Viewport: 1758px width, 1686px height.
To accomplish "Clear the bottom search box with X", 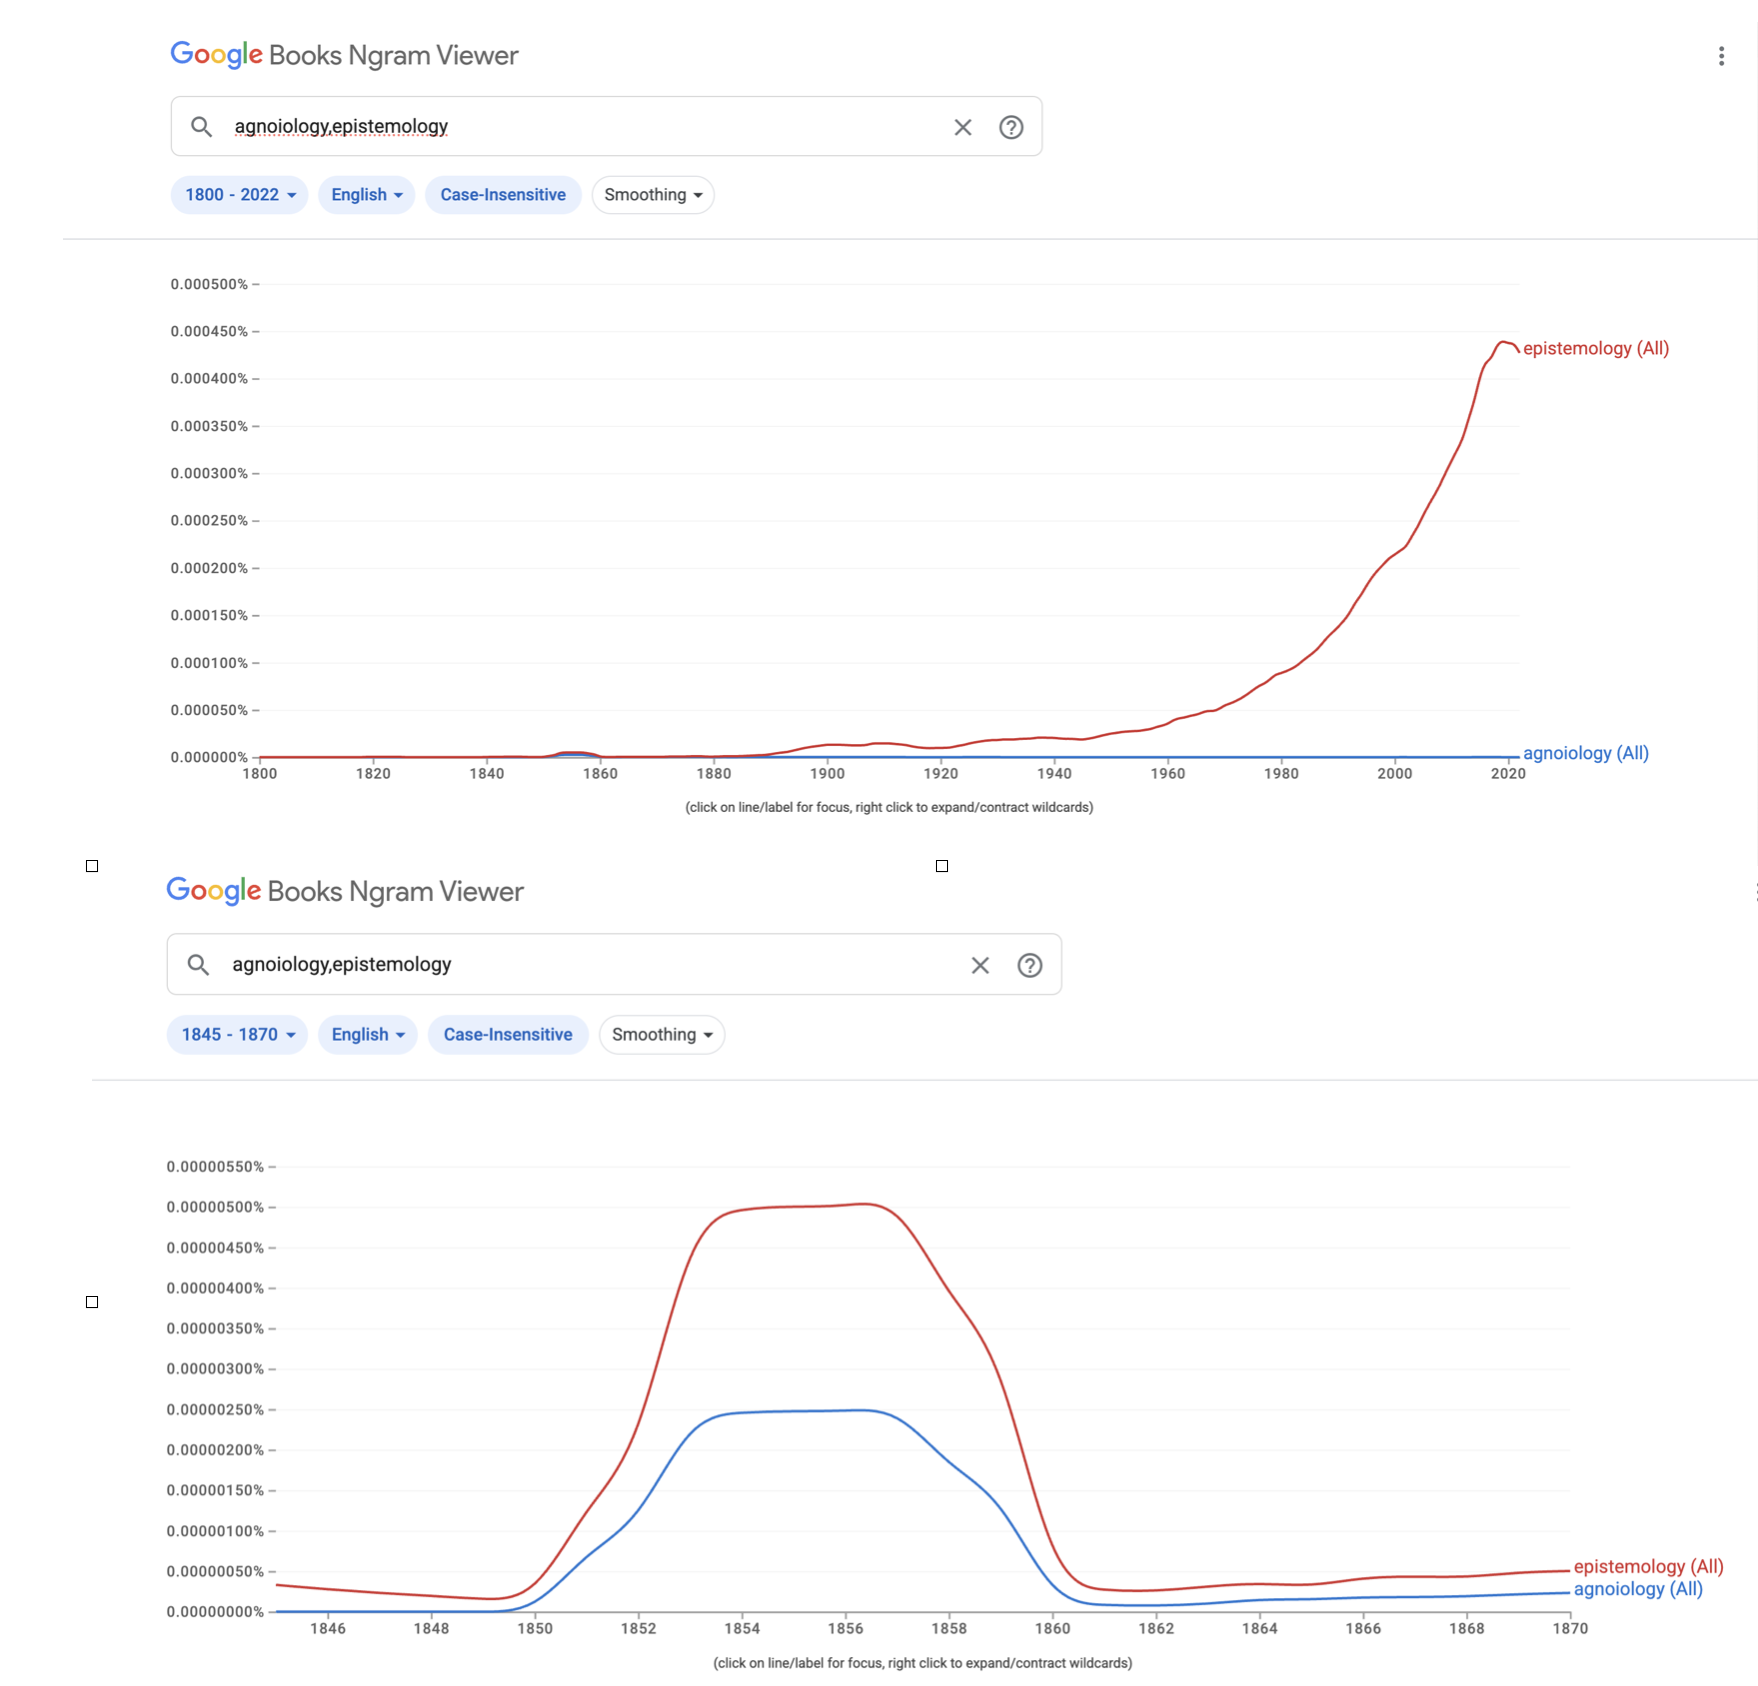I will click(x=980, y=965).
